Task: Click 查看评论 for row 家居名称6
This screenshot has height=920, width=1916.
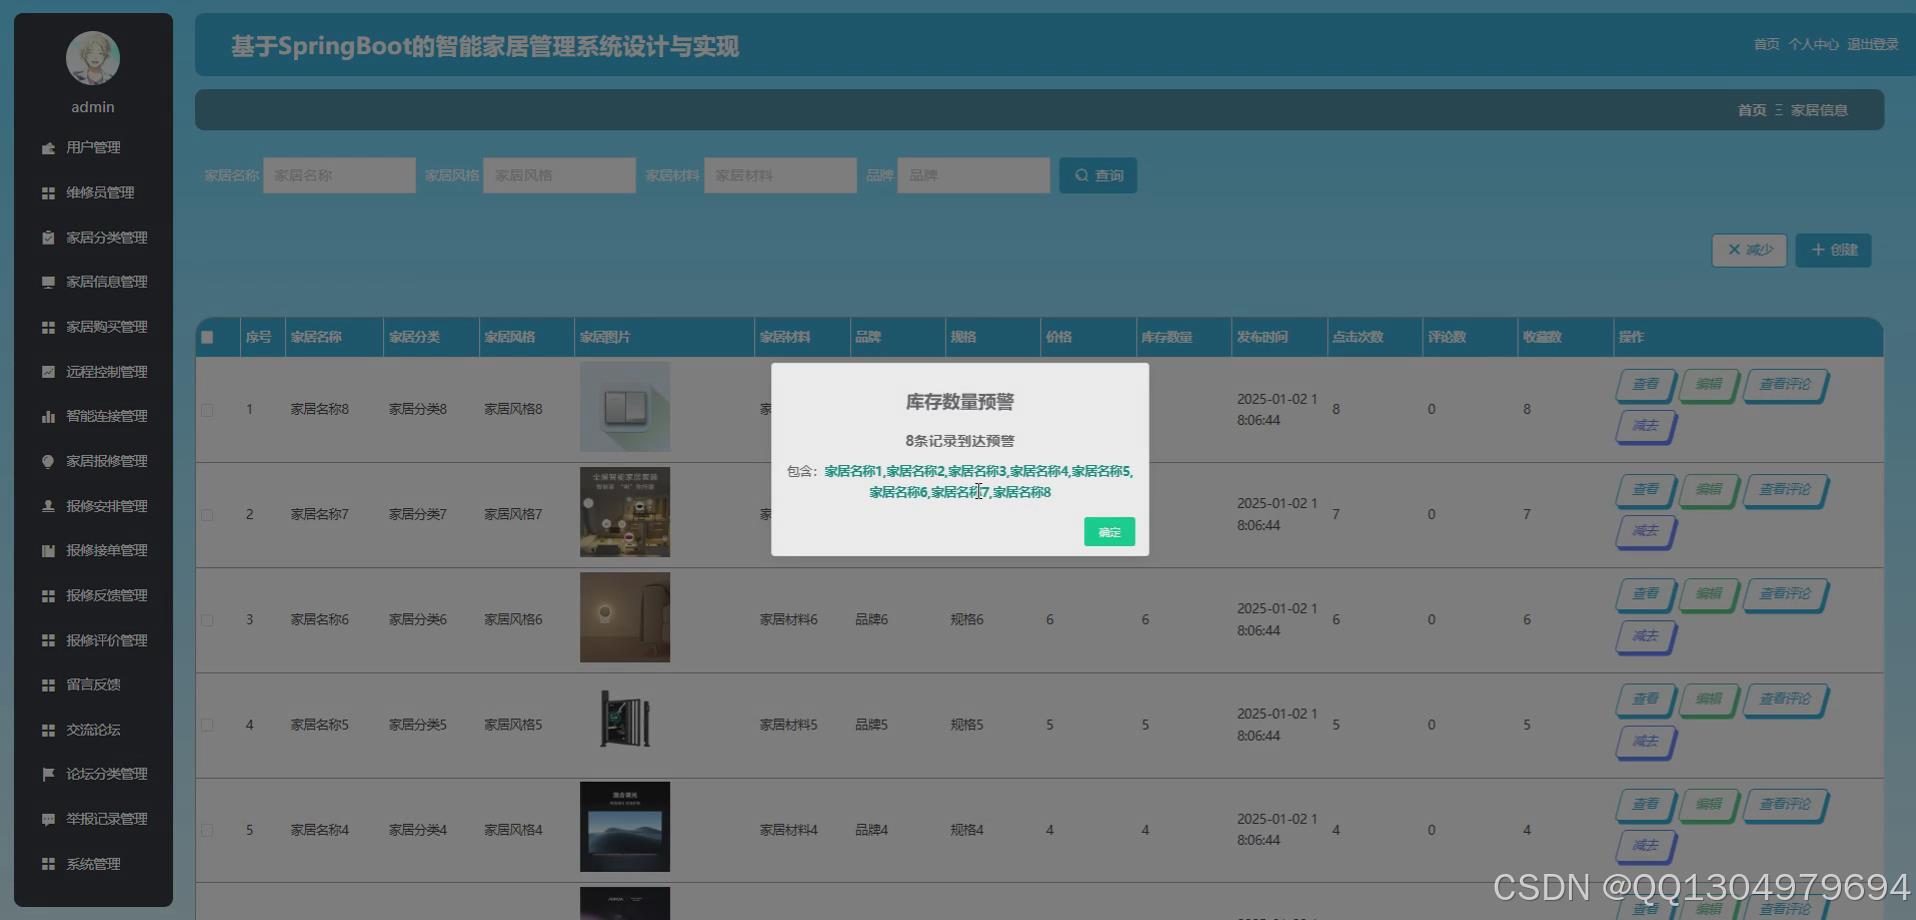Action: tap(1785, 595)
